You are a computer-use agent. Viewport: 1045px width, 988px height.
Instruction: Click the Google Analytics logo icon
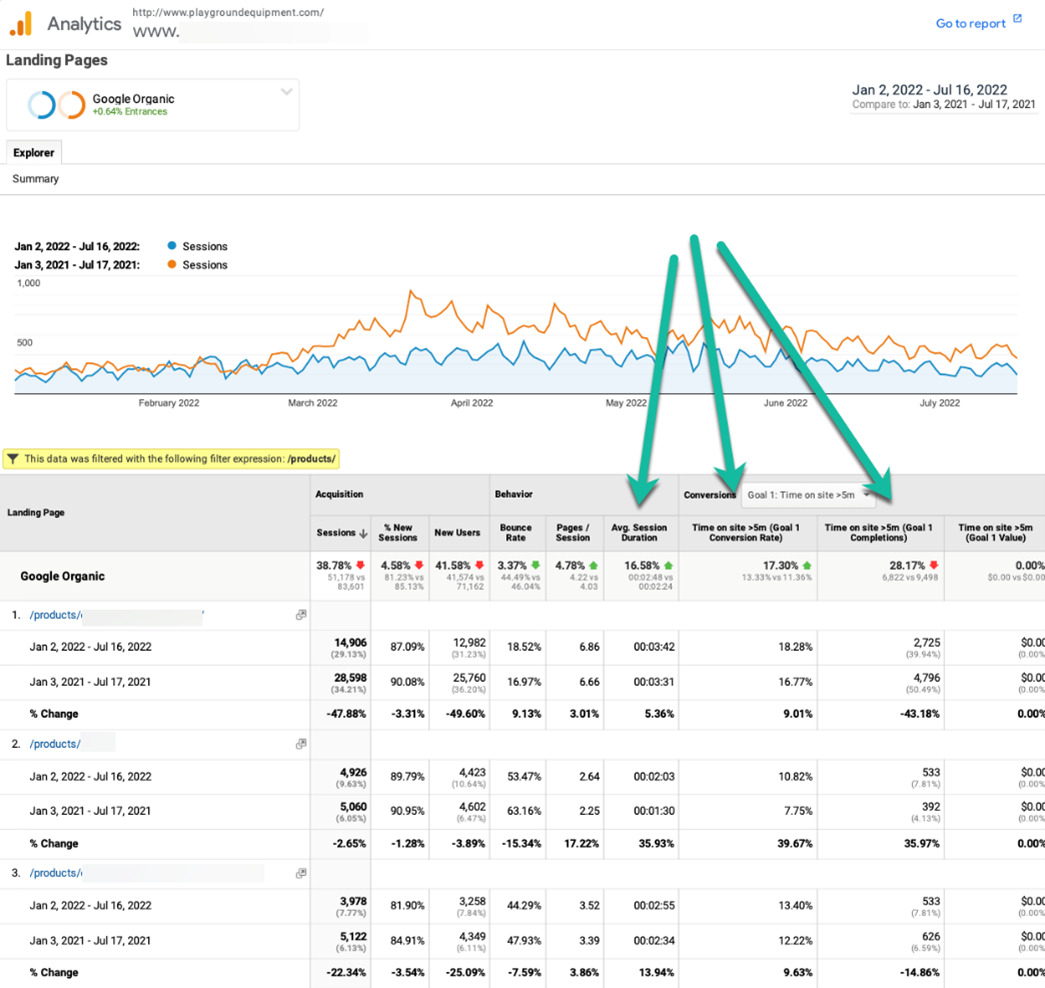21,23
